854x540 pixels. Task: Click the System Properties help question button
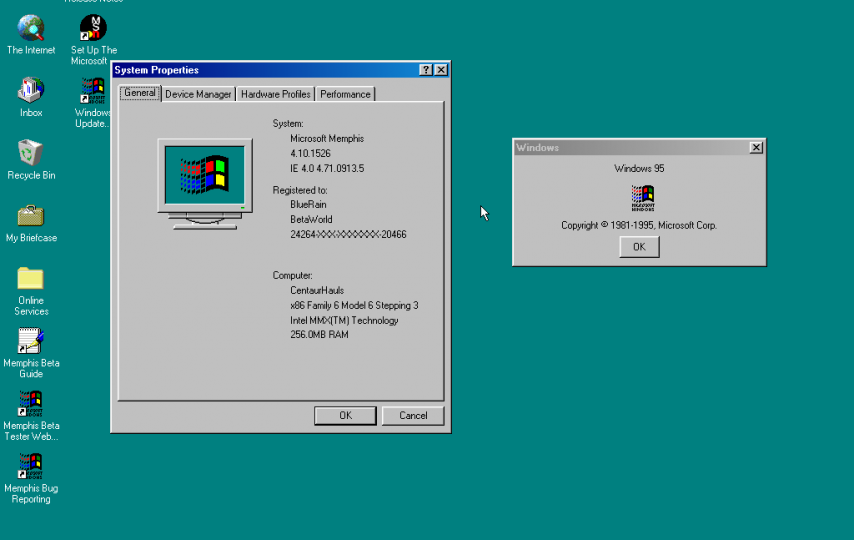[426, 70]
